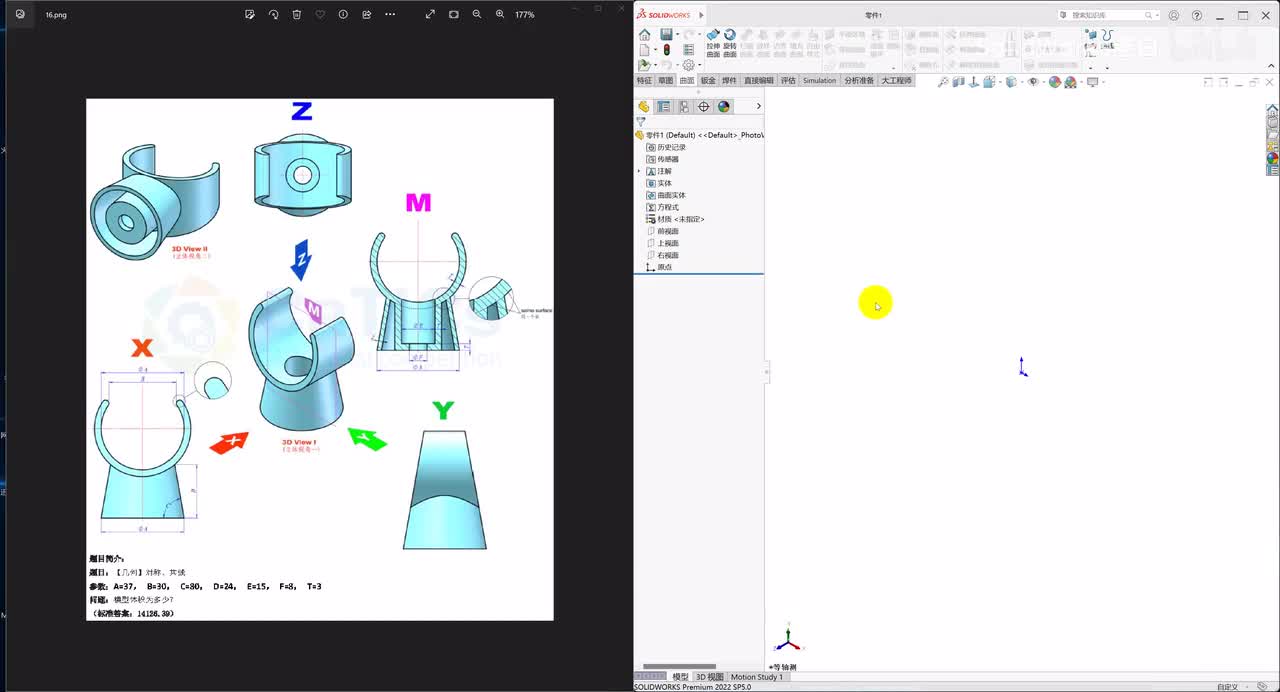Share the image from Photos toolbar

(366, 15)
